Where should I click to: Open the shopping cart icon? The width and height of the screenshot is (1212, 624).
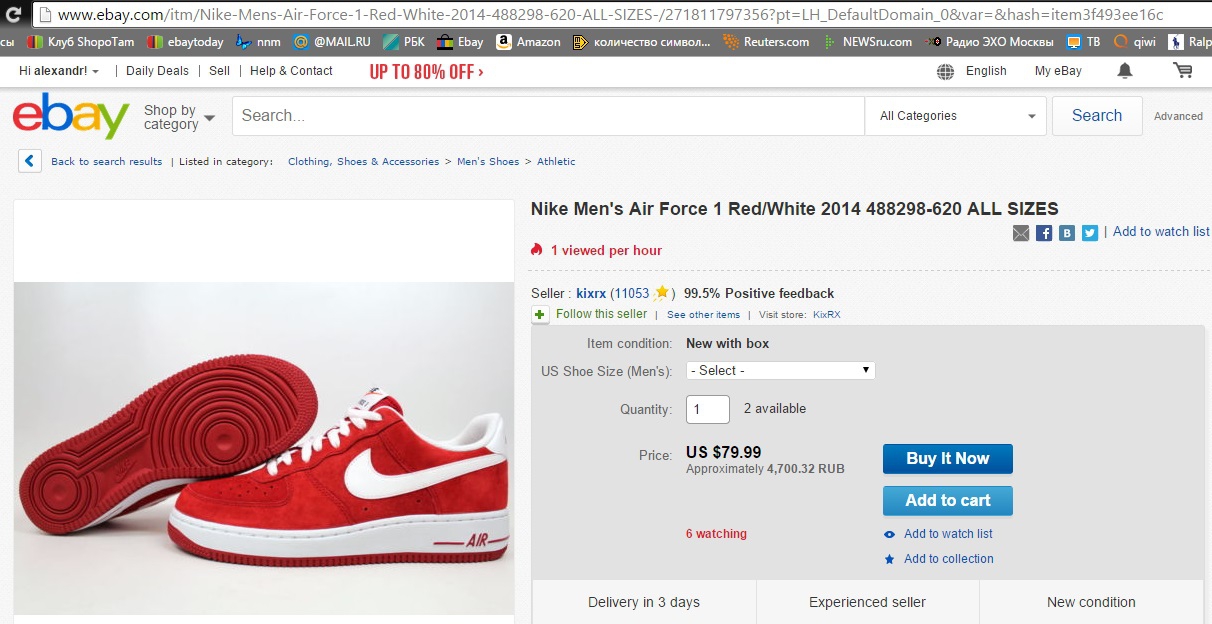(x=1183, y=71)
